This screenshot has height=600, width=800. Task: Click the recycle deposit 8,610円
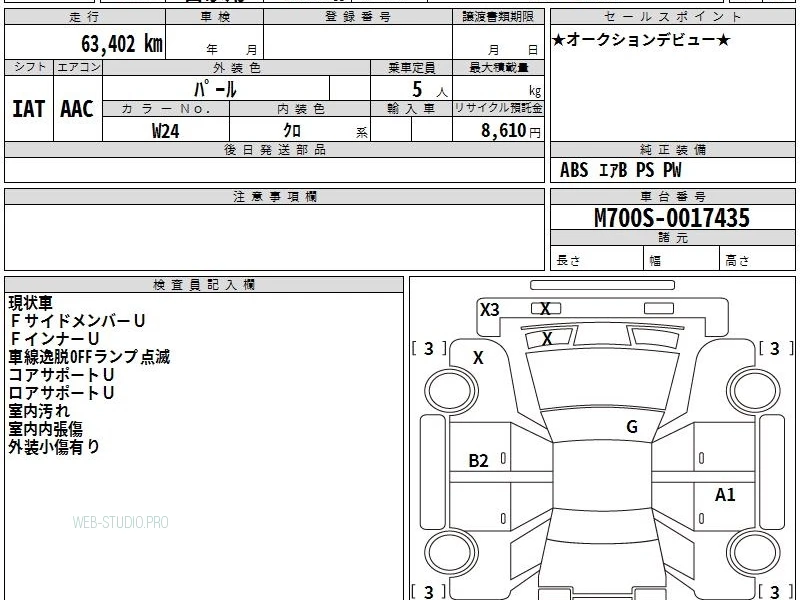pyautogui.click(x=511, y=131)
